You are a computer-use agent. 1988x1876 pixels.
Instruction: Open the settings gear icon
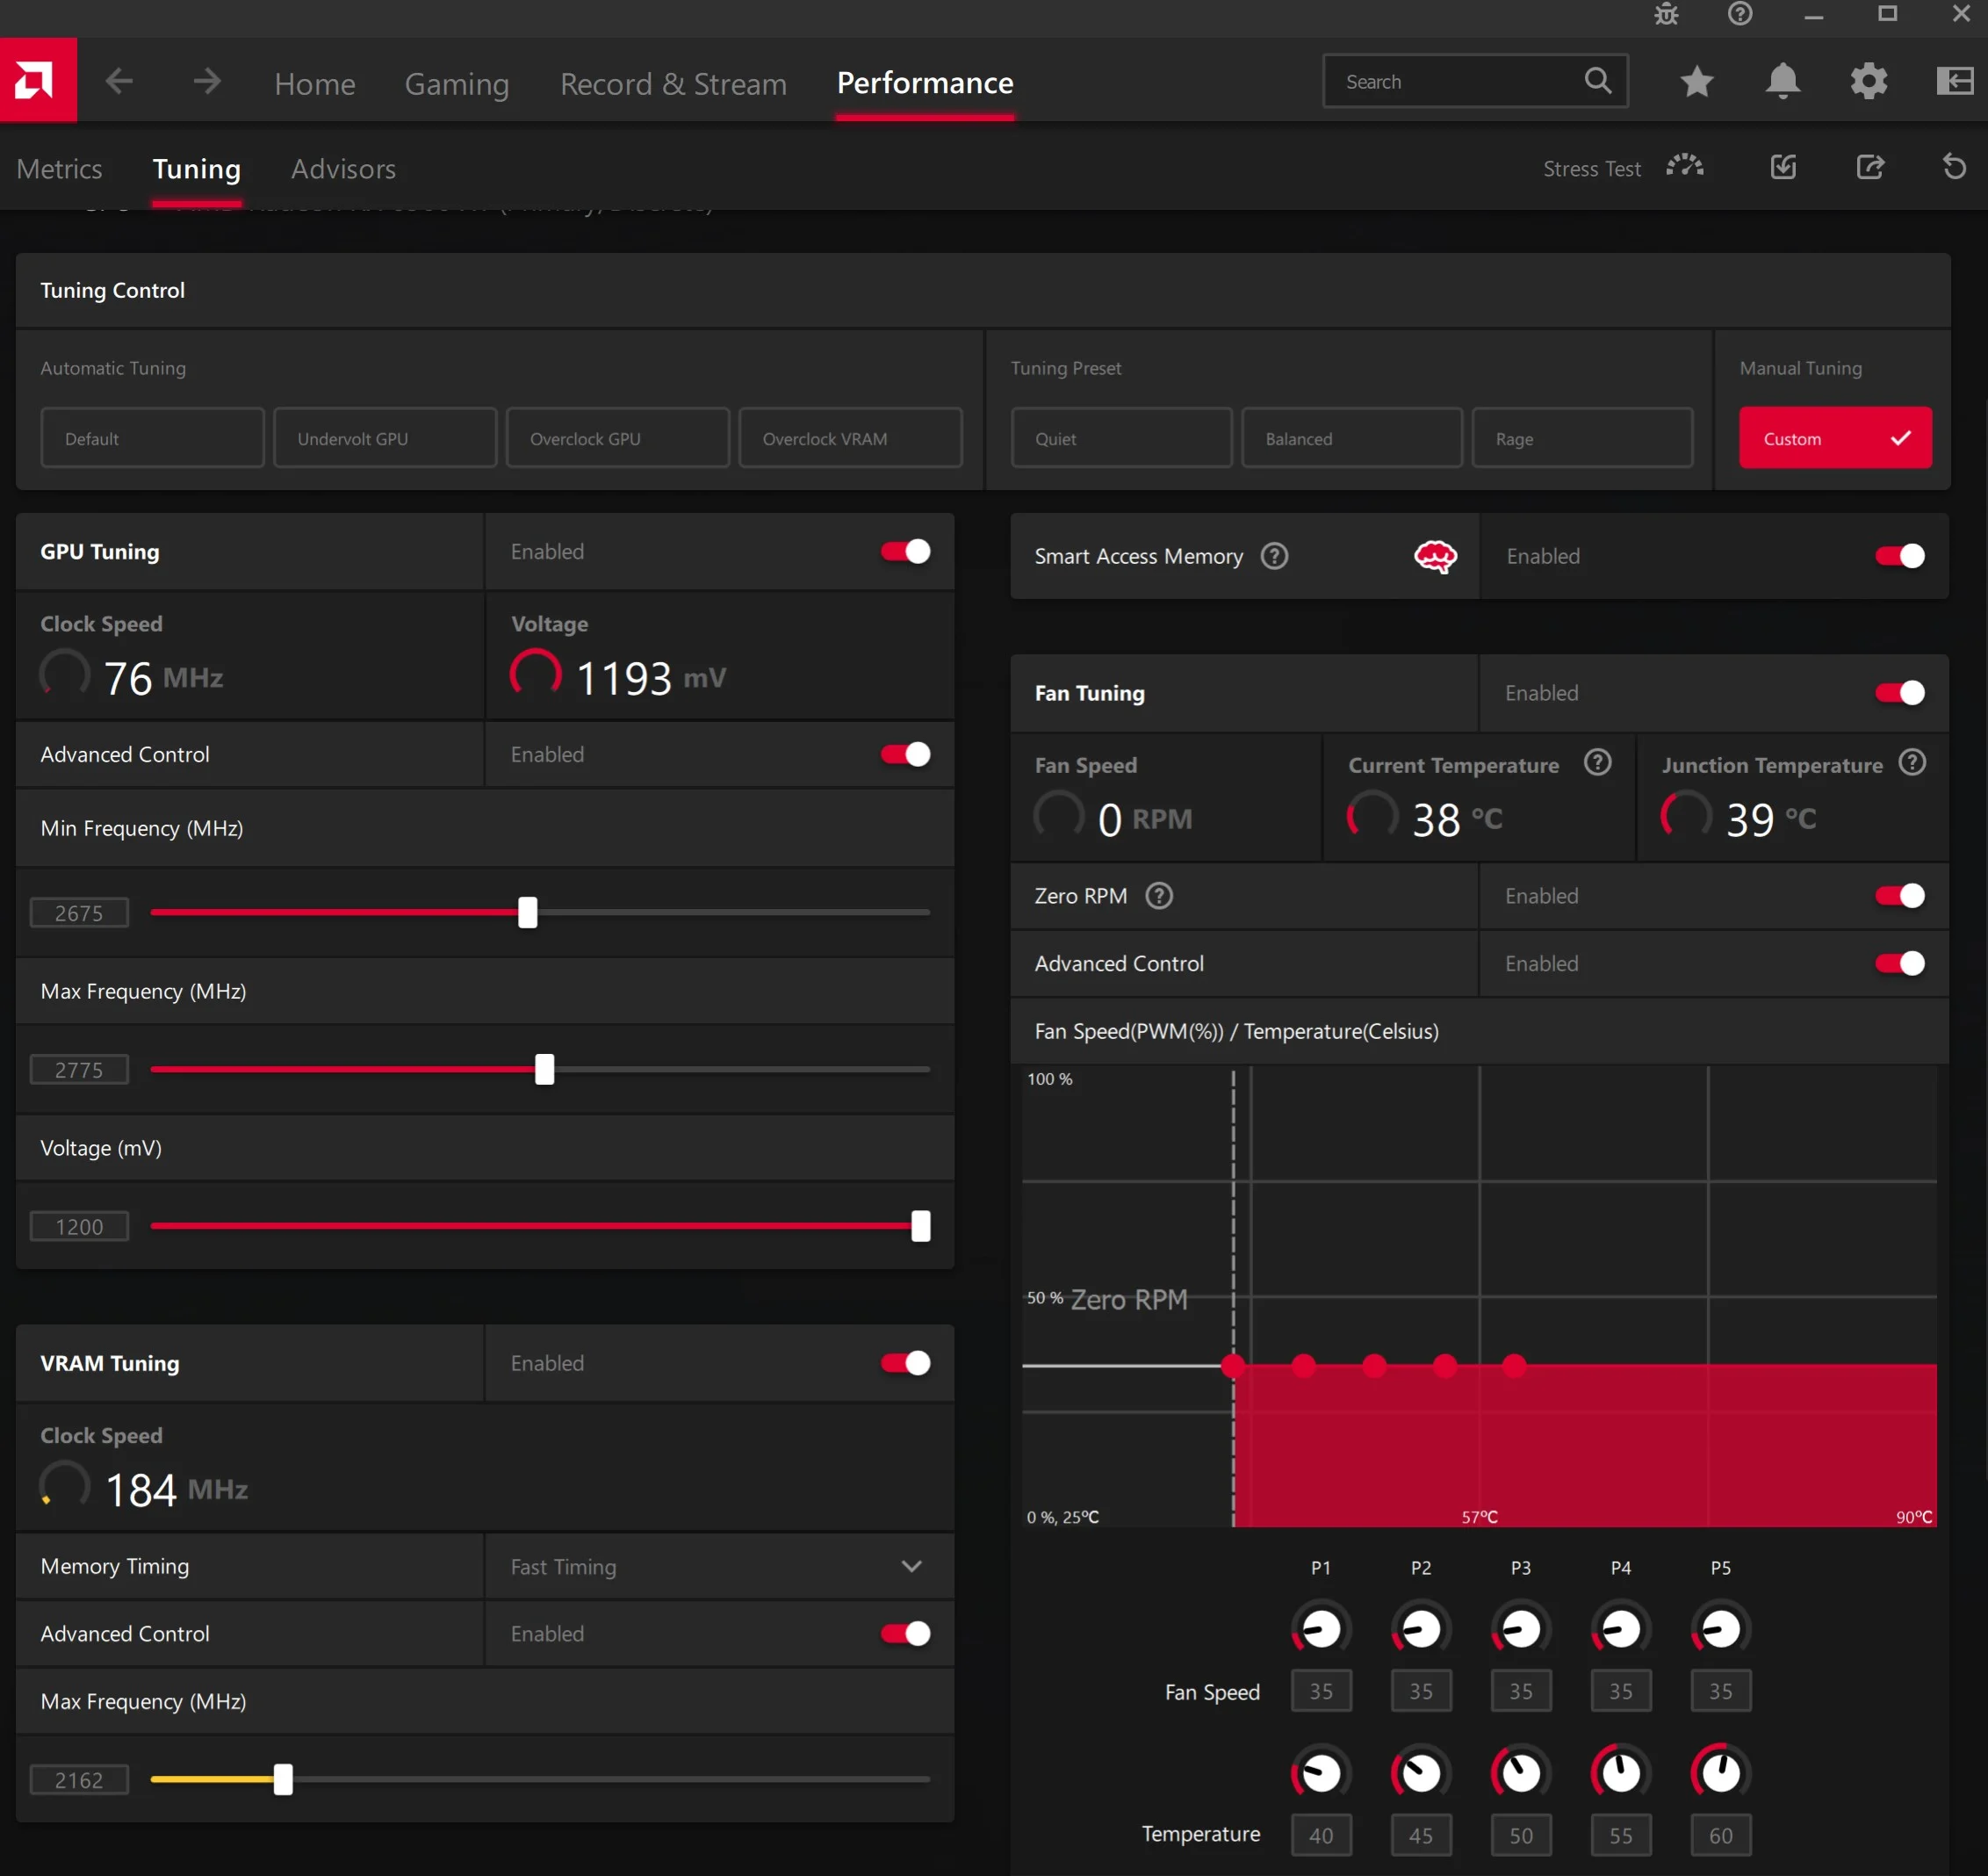[1869, 81]
